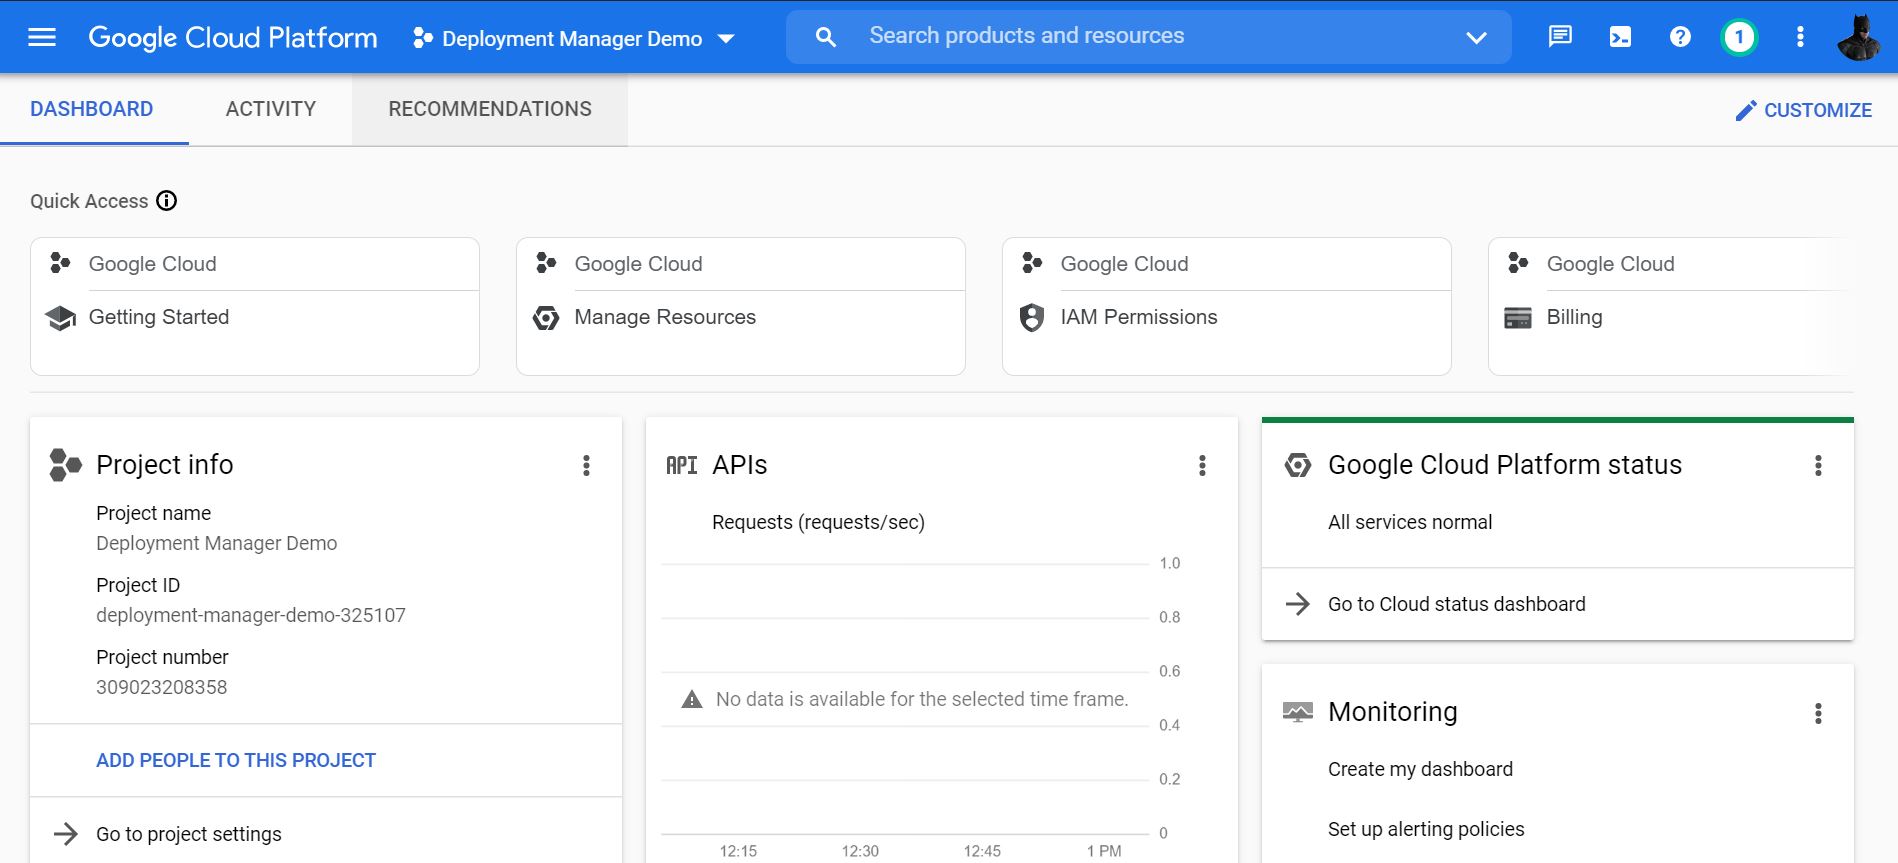Click the Google Cloud Platform logo text
Viewport: 1898px width, 863px height.
[x=233, y=38]
